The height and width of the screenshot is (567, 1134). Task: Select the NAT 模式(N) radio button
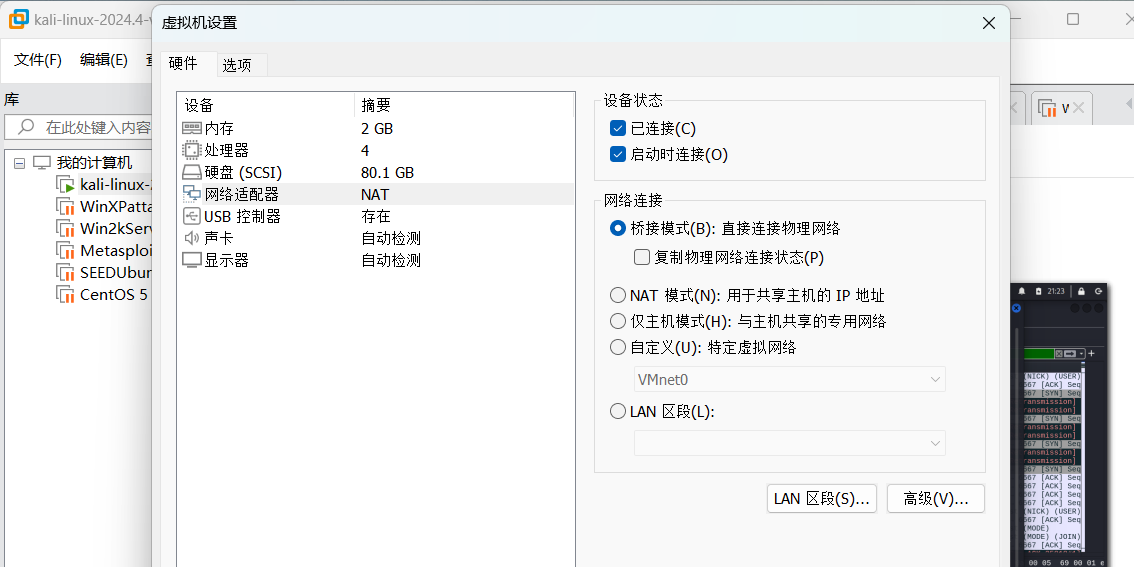click(x=618, y=295)
